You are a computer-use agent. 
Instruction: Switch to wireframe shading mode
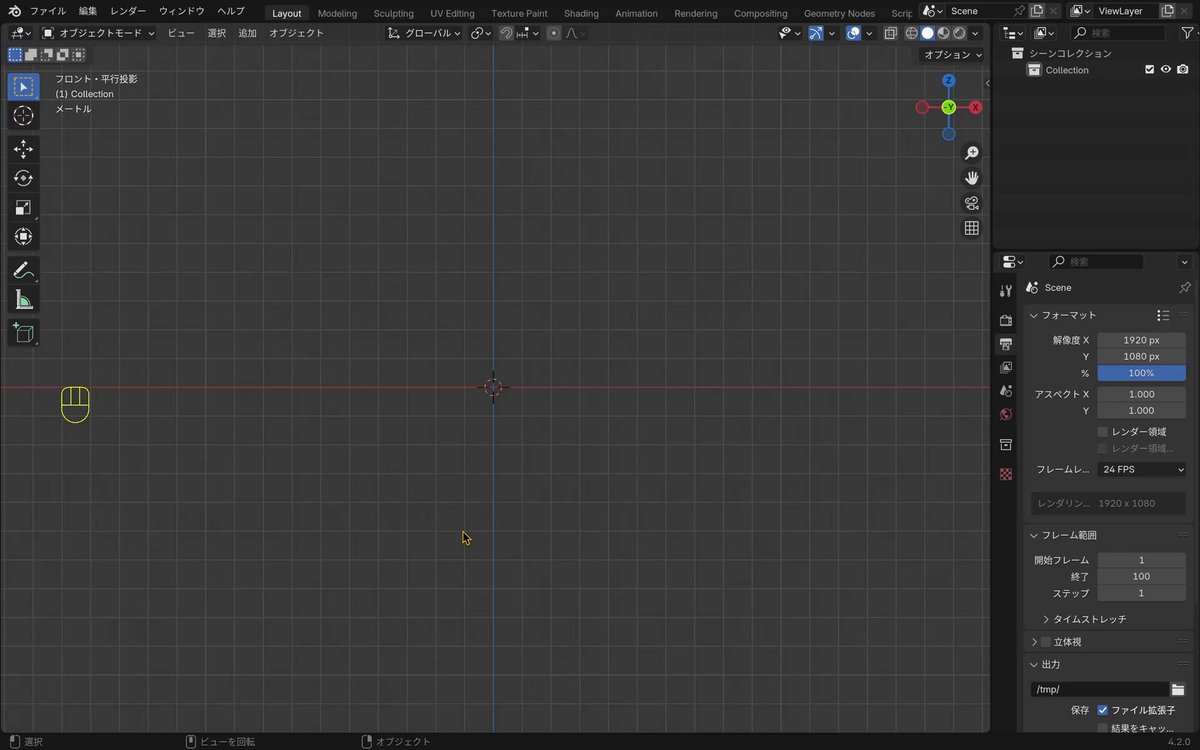click(x=912, y=33)
